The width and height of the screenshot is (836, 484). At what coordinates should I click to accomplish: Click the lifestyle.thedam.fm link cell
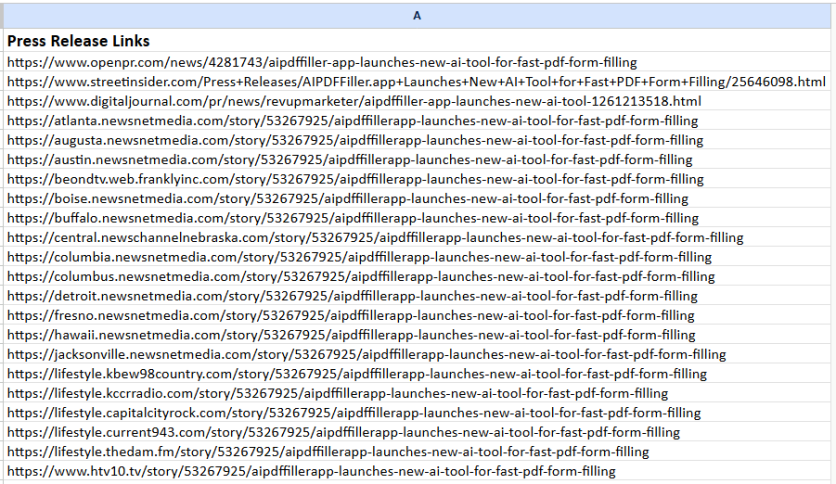[417, 451]
